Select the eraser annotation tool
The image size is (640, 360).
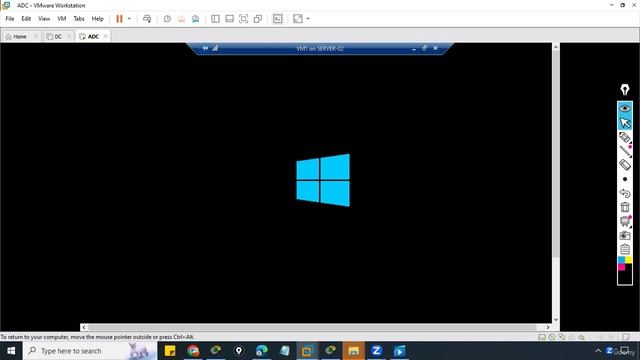click(625, 165)
